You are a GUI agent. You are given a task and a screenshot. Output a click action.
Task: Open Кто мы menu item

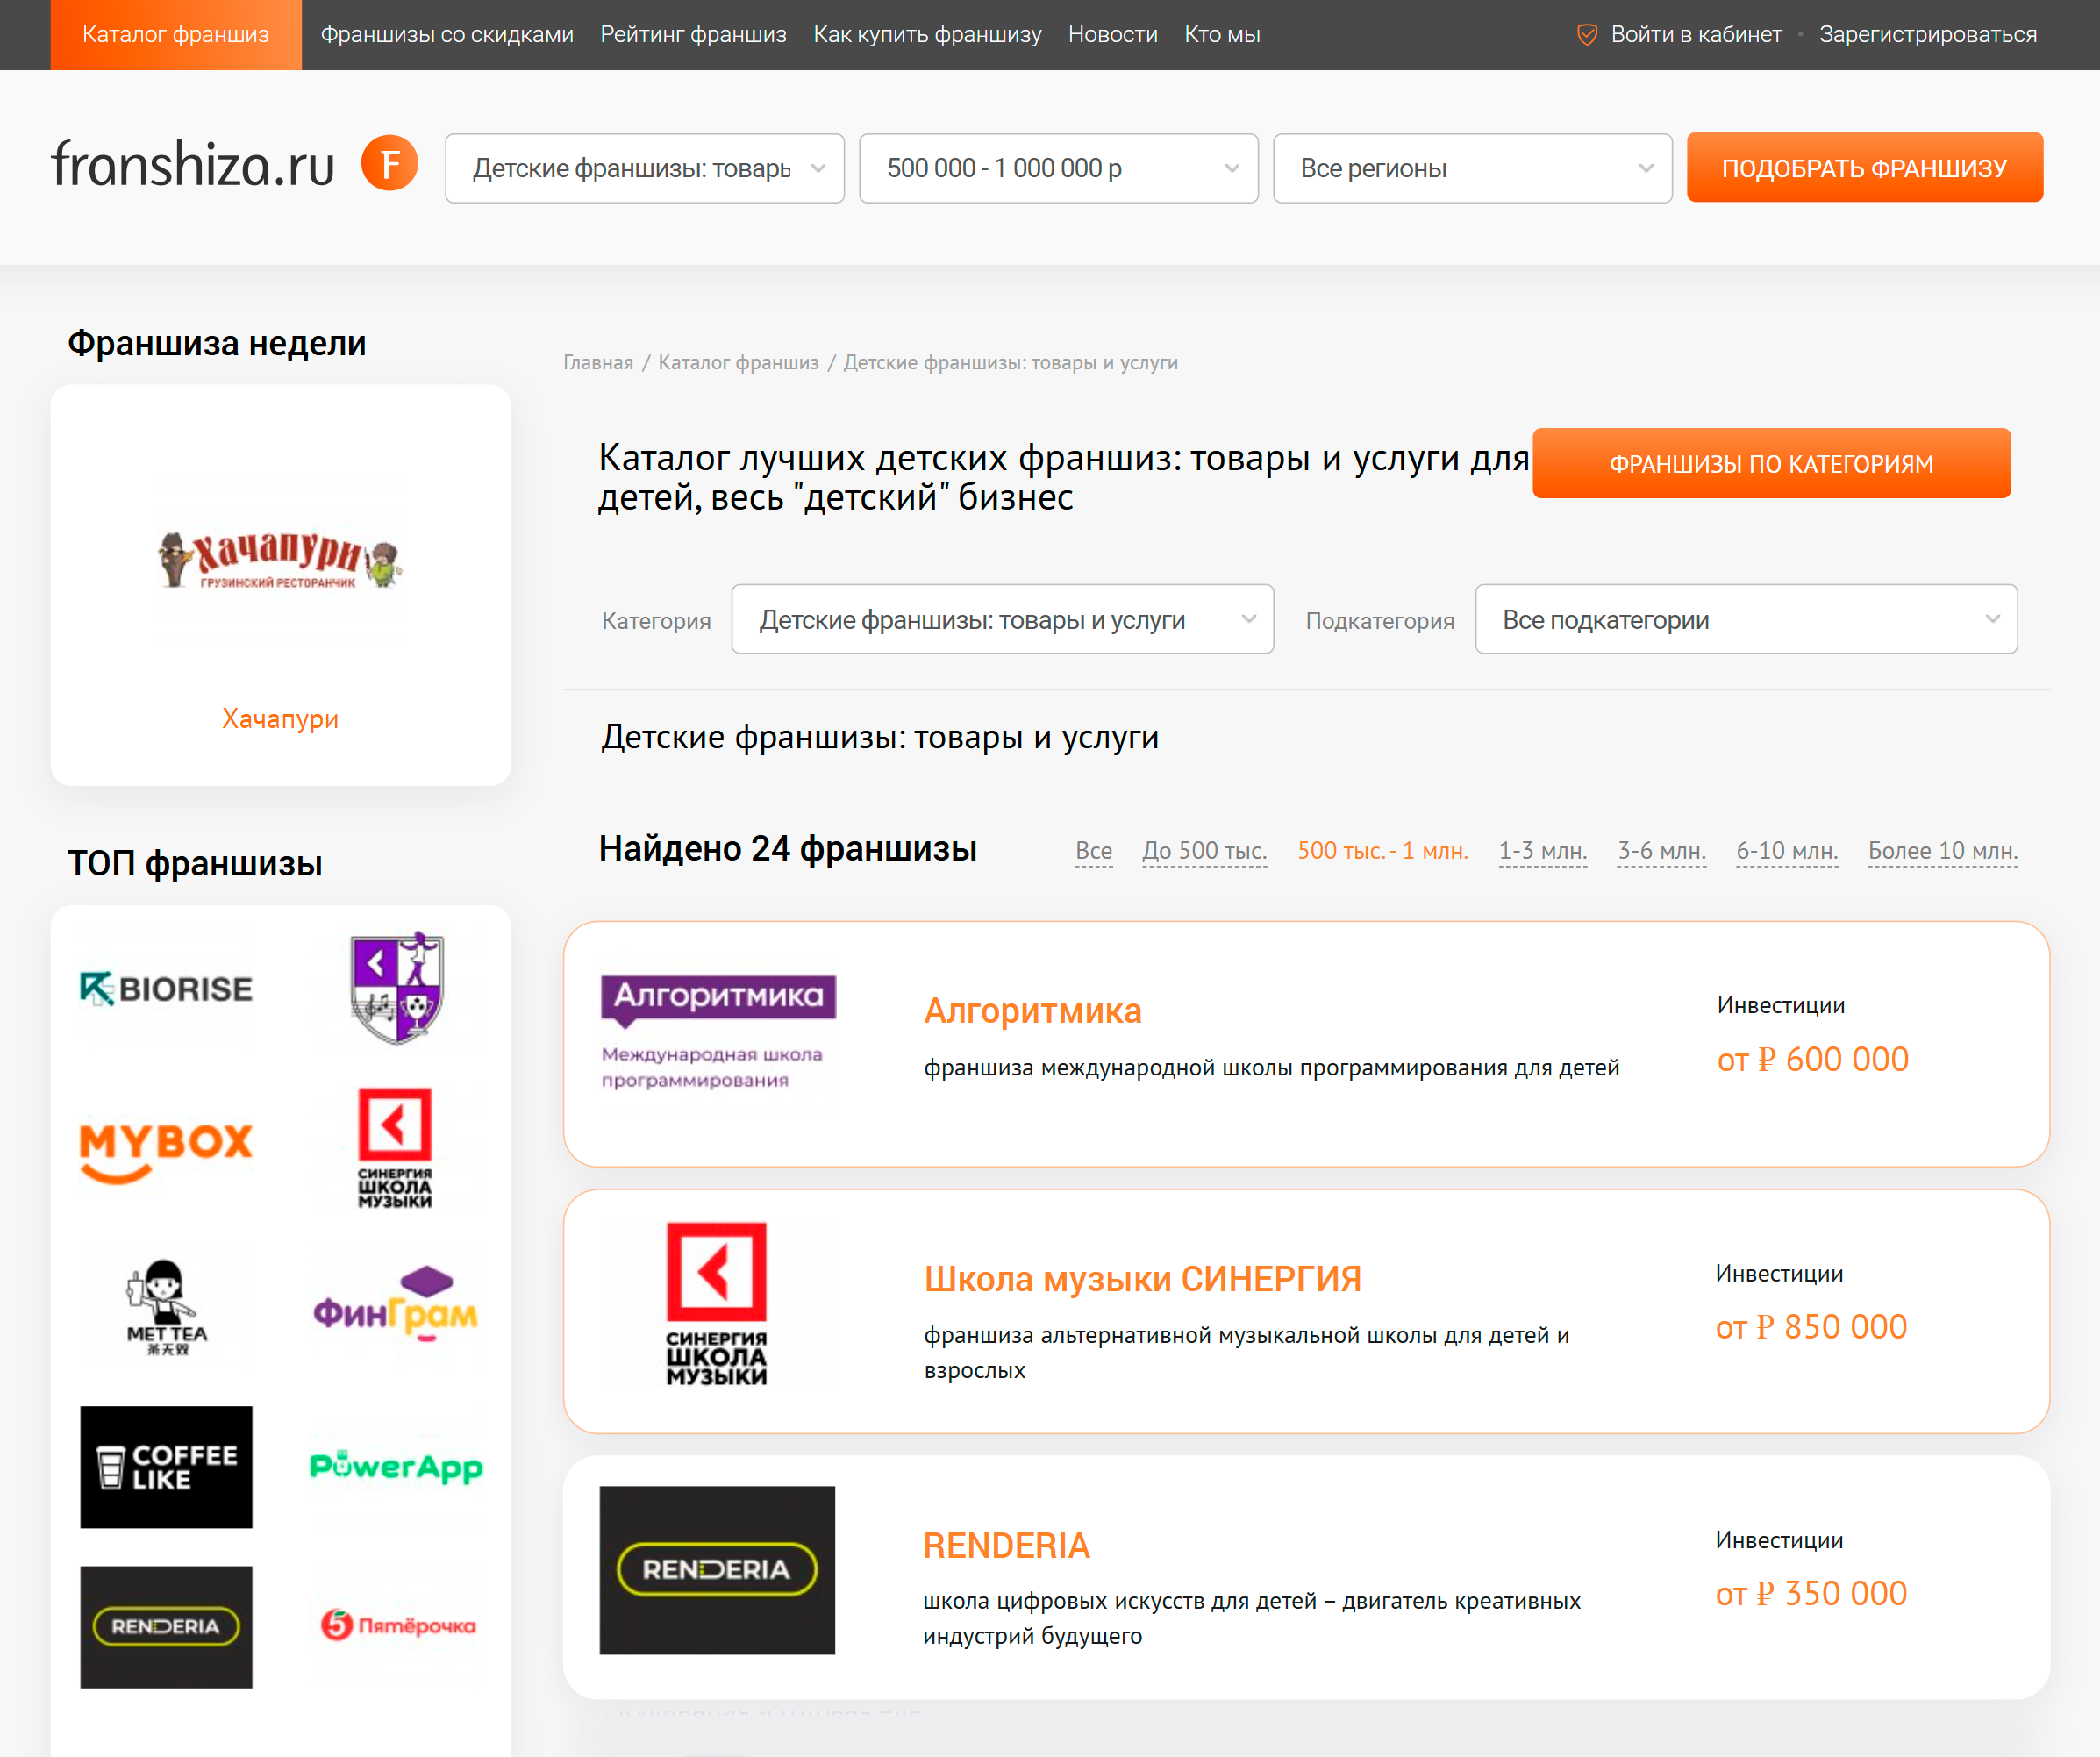point(1222,35)
